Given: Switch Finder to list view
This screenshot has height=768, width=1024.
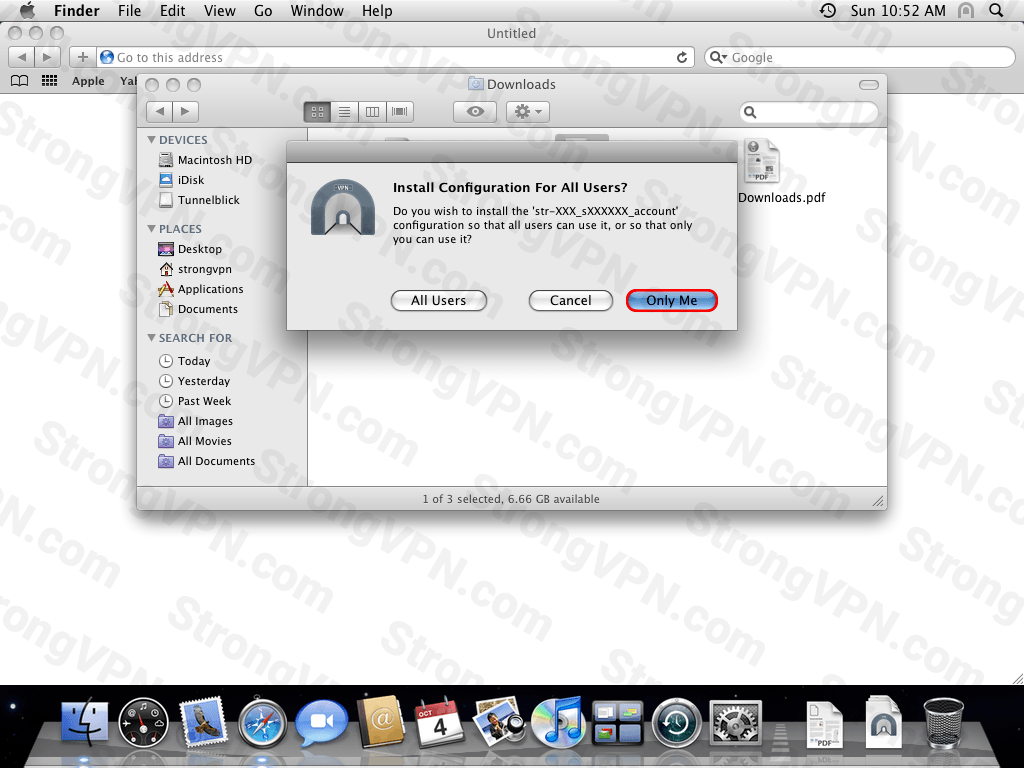Looking at the screenshot, I should click(x=345, y=112).
